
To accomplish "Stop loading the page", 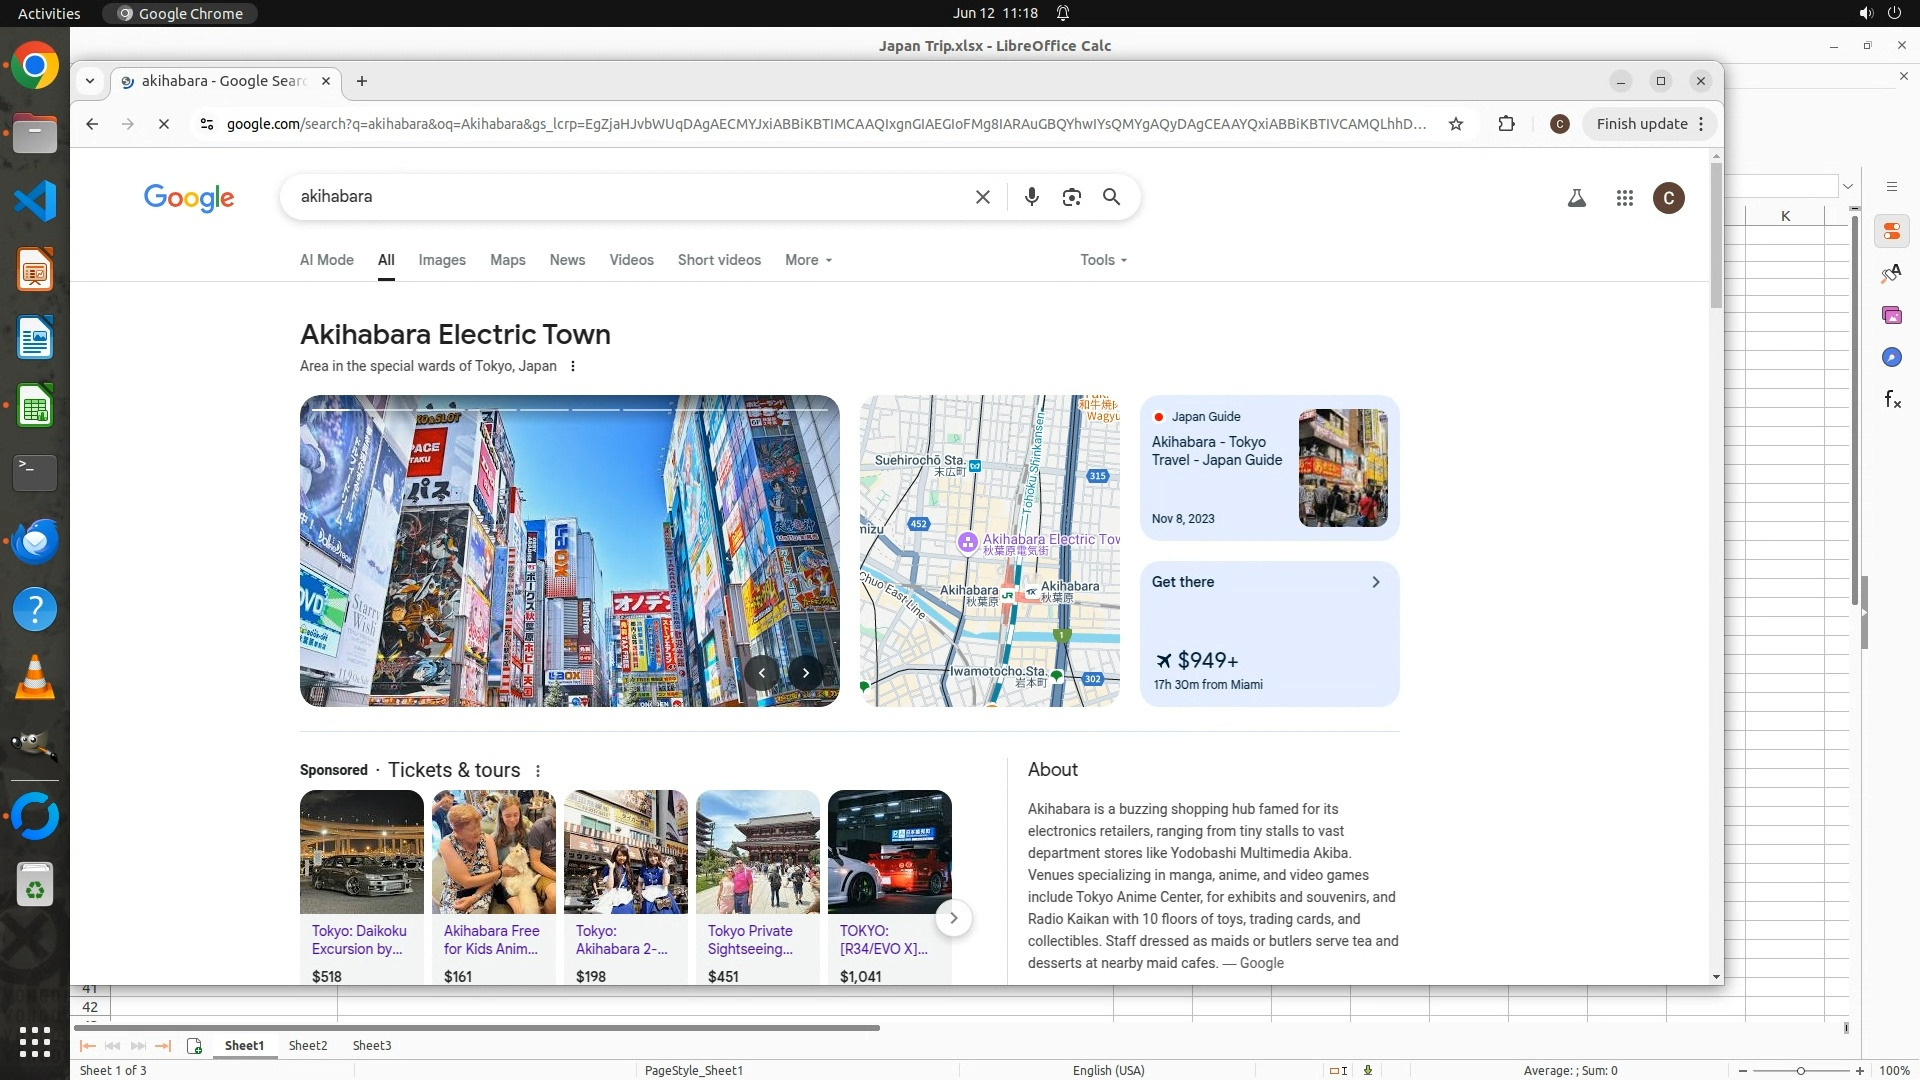I will (x=164, y=124).
